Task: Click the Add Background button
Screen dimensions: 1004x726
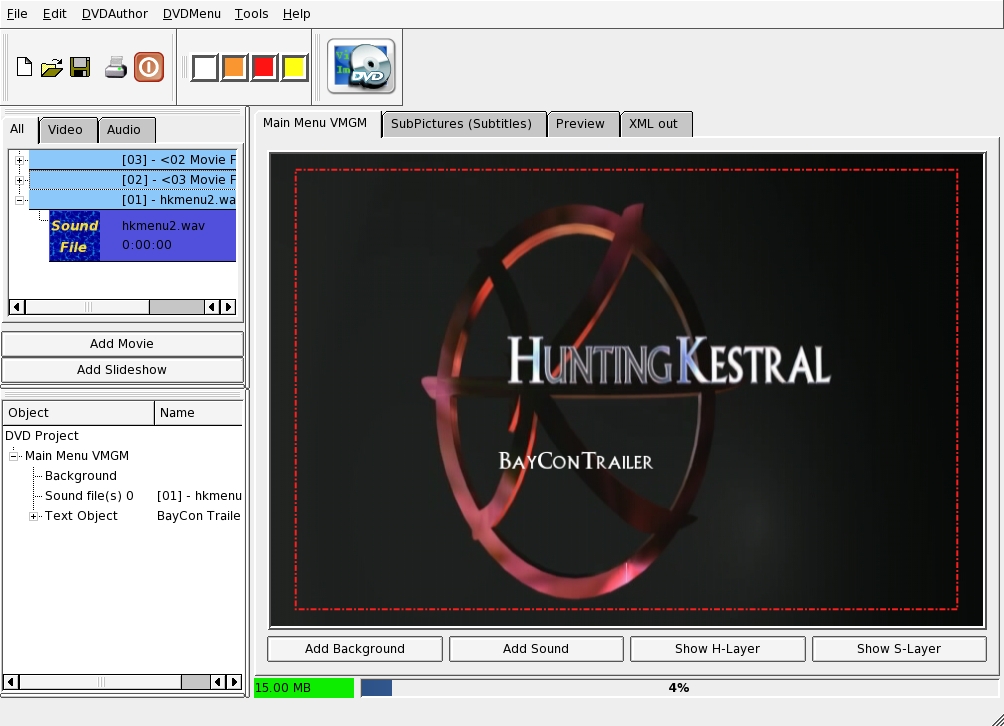Action: [x=355, y=649]
